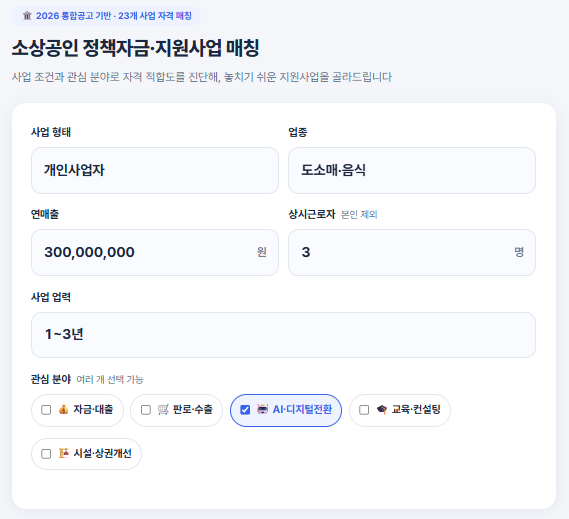Click the building icon in 시설·상권개선 chip
The image size is (569, 519).
[64, 453]
